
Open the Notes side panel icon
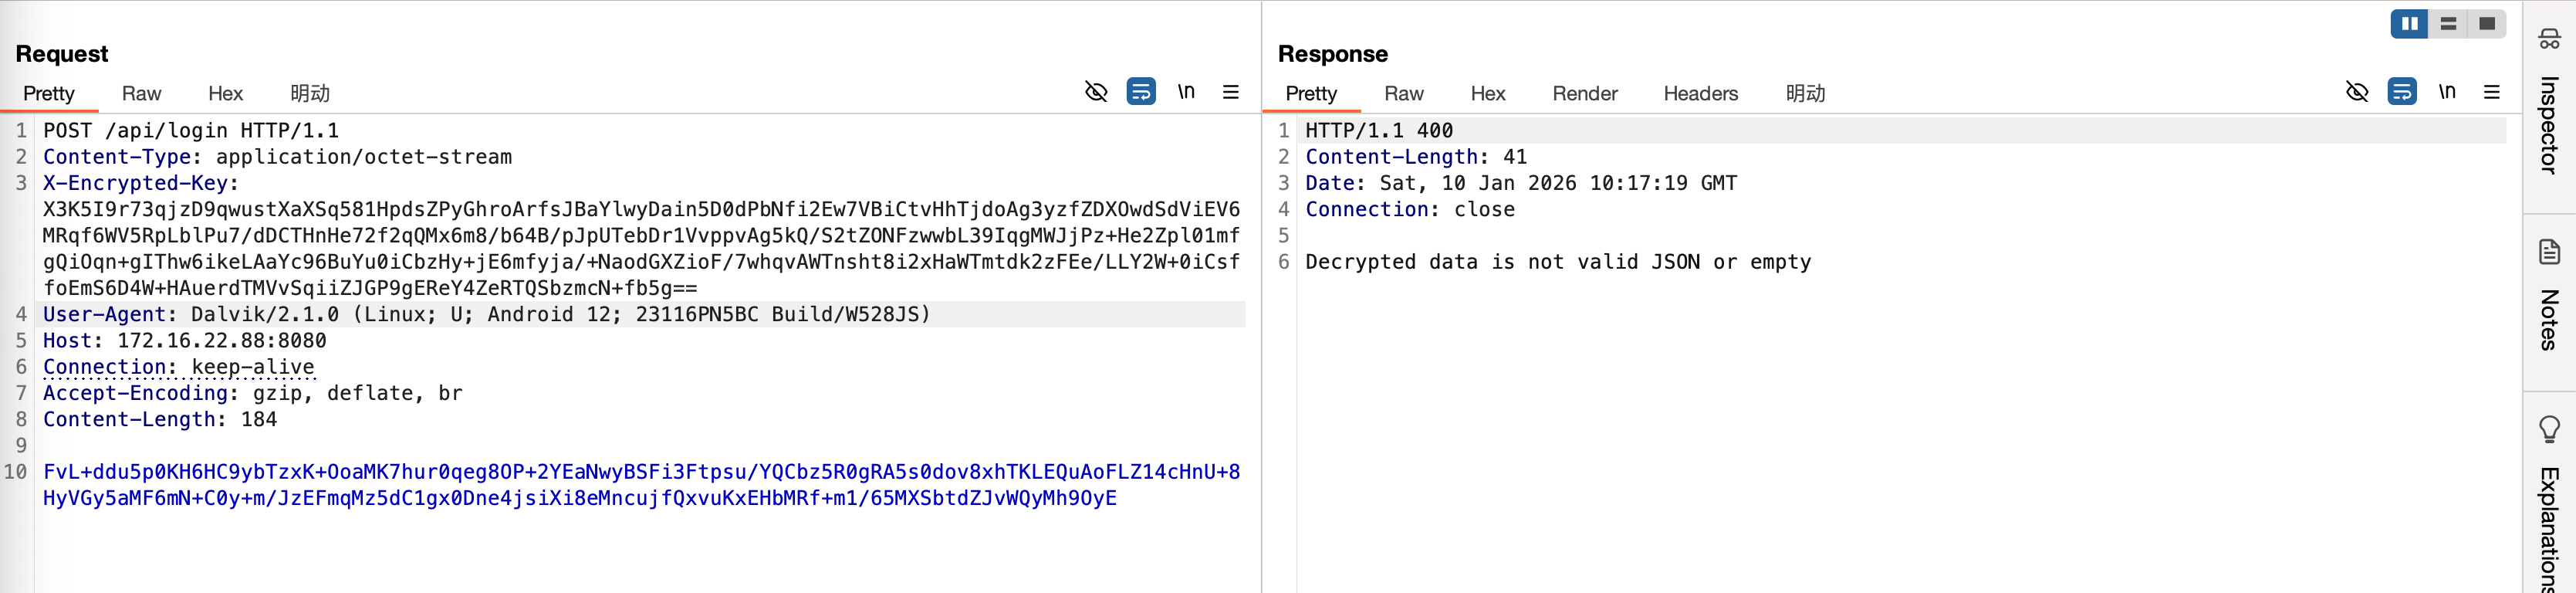[2549, 251]
